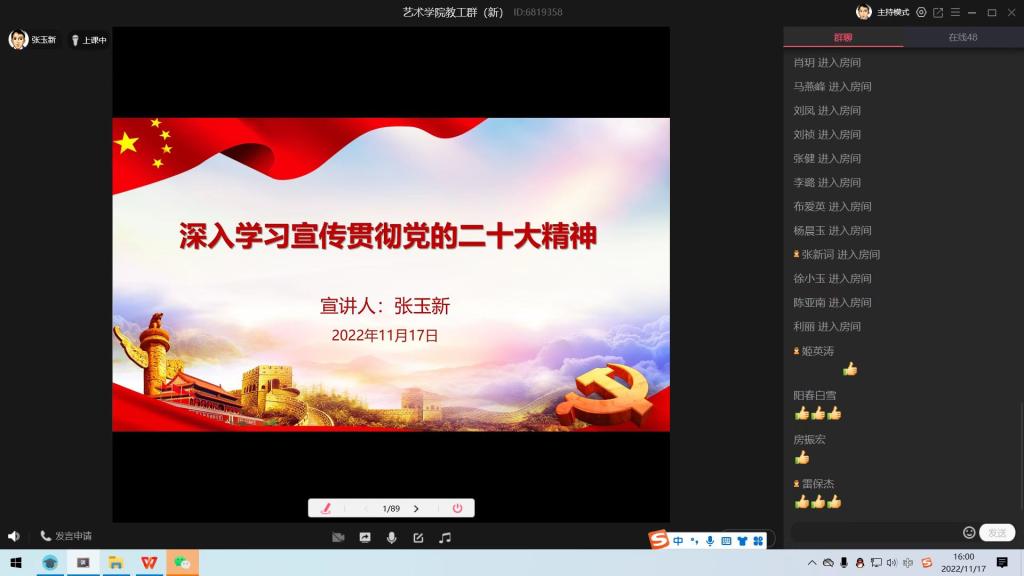The width and height of the screenshot is (1024, 576).
Task: Open the whiteboard edit icon
Action: pyautogui.click(x=418, y=537)
